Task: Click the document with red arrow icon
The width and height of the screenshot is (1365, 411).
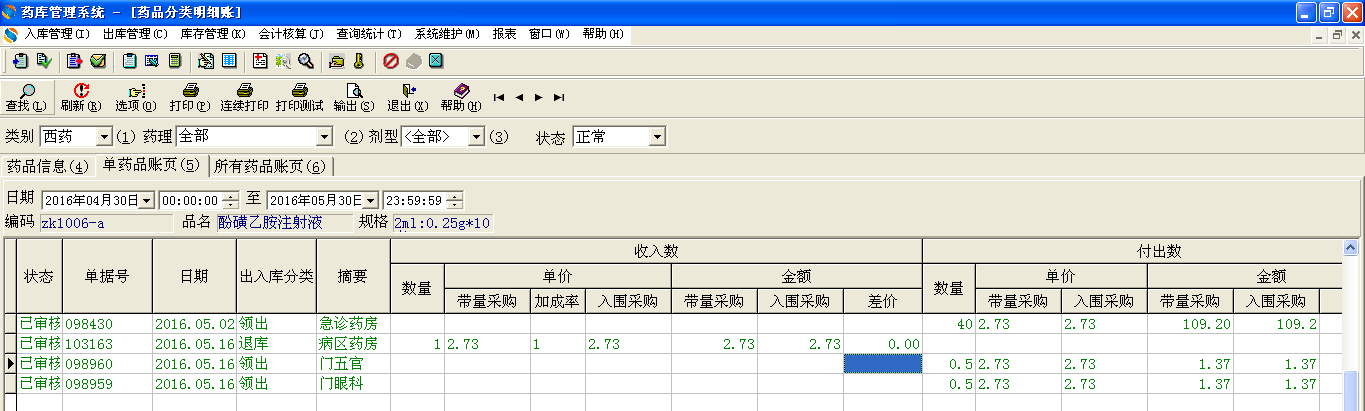Action: (74, 61)
